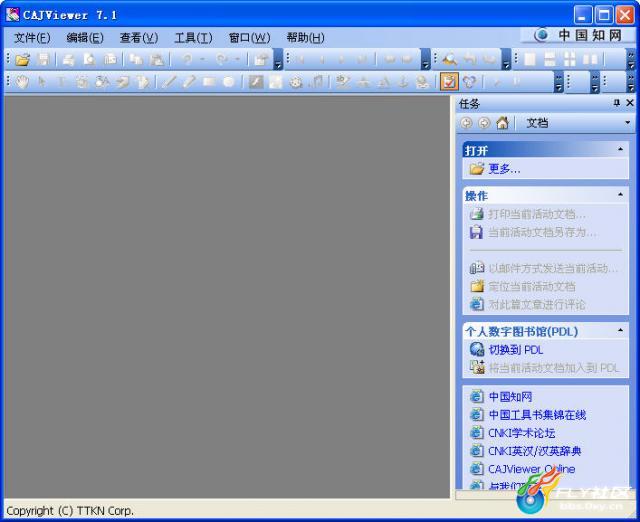Open the CNKI英汉/汉英辞典 link
The width and height of the screenshot is (640, 522).
(534, 451)
